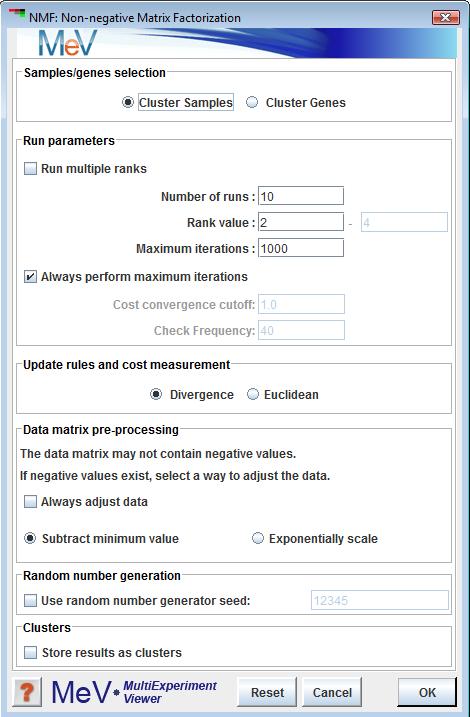Enable Run multiple ranks checkbox
This screenshot has width=470, height=717.
point(31,169)
